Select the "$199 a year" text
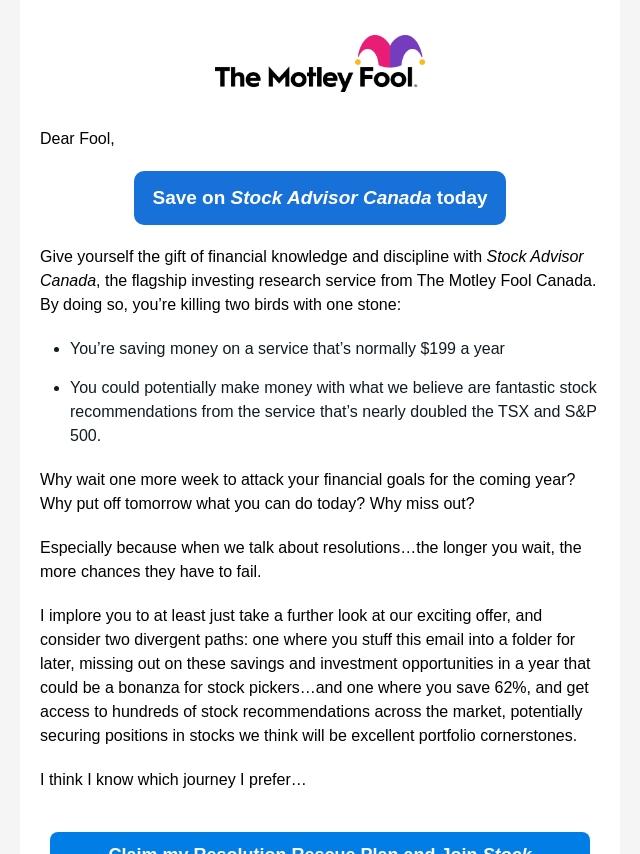Screen dimensions: 640x854 pos(462,349)
